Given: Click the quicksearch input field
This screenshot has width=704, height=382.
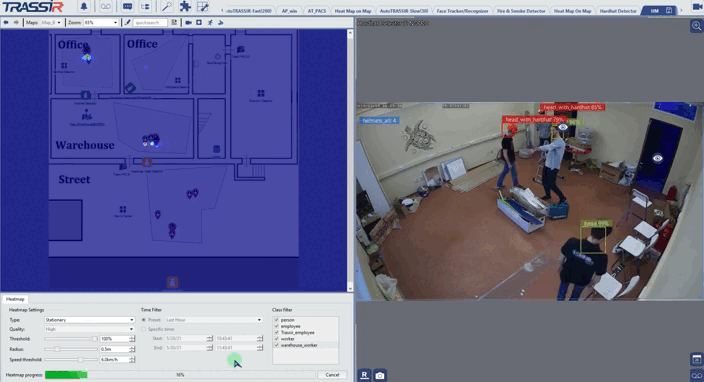Looking at the screenshot, I should point(150,22).
